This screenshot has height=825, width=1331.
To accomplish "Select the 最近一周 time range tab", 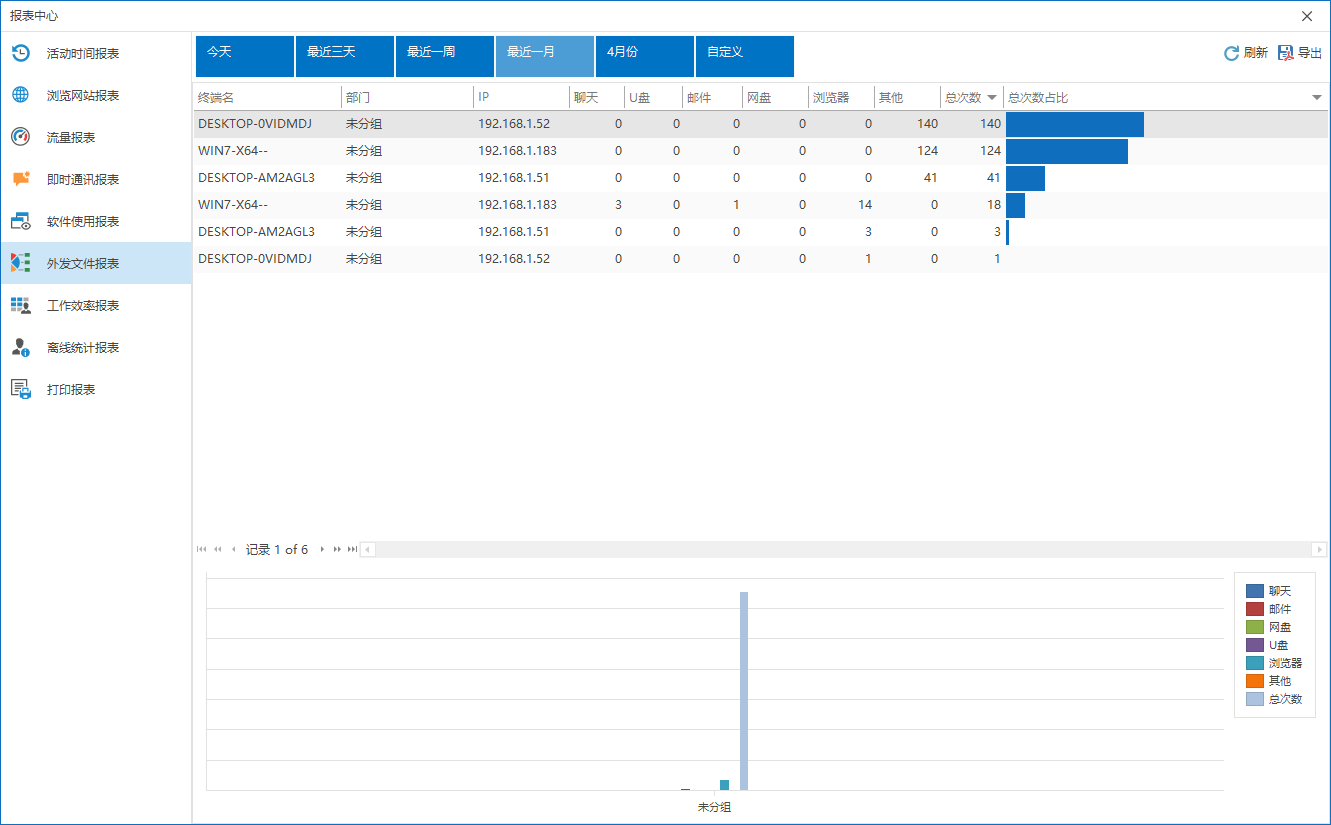I will coord(445,57).
